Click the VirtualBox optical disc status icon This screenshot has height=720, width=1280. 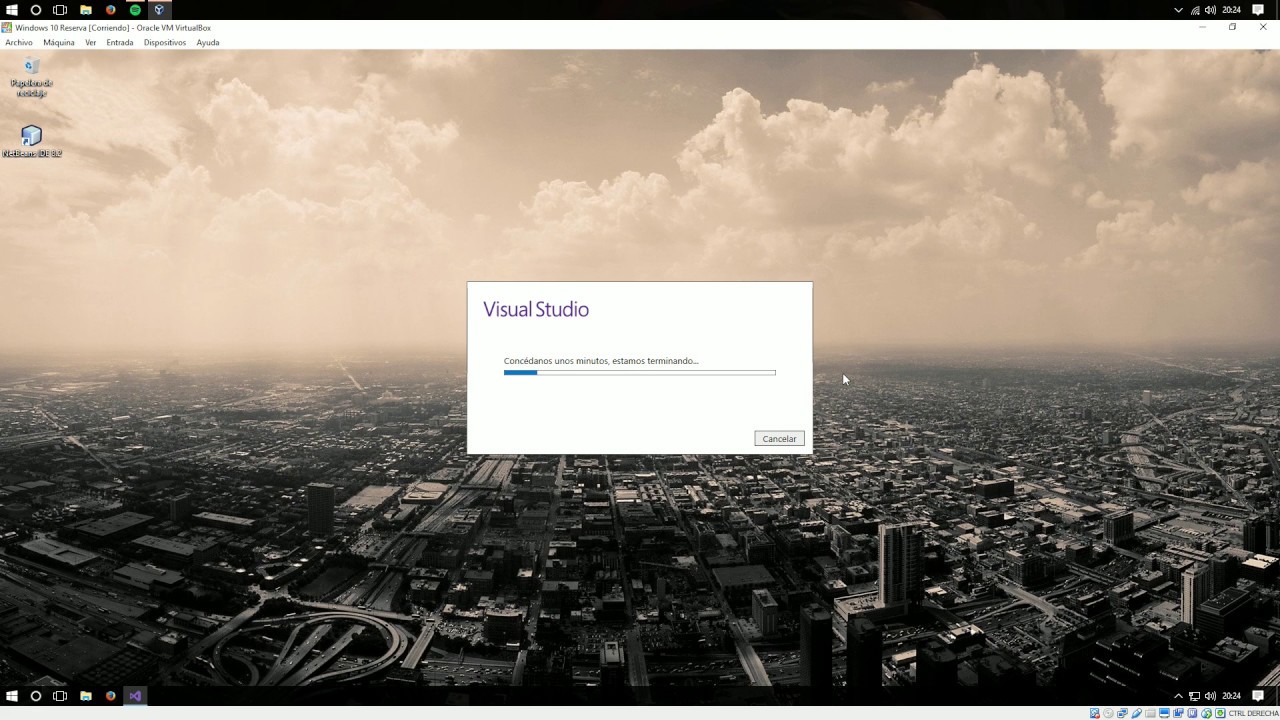tap(1108, 713)
